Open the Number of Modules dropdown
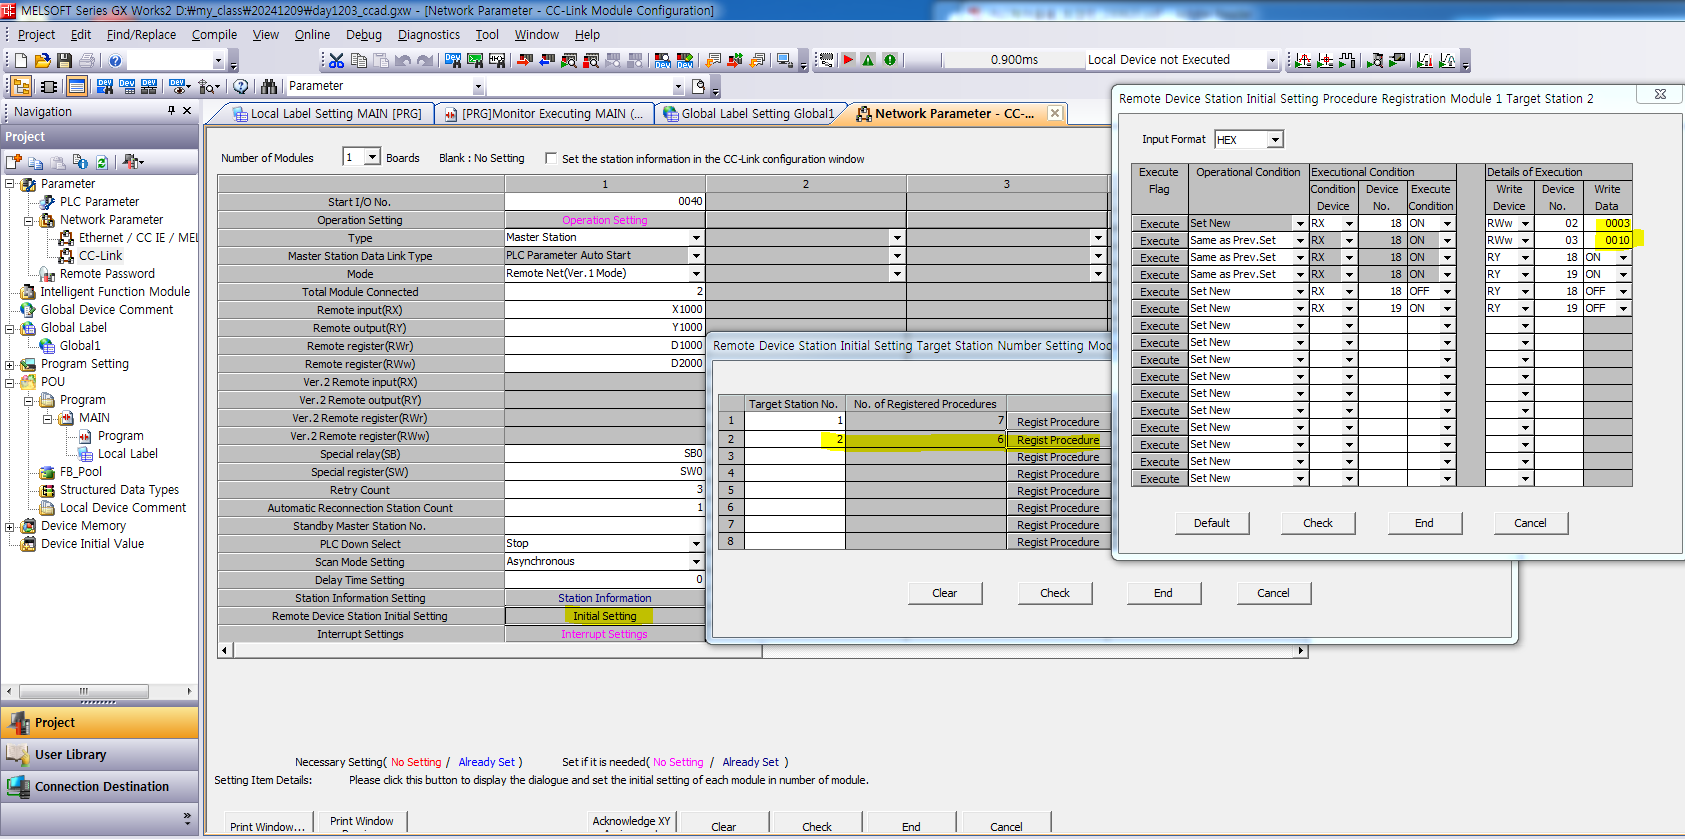Image resolution: width=1685 pixels, height=839 pixels. click(372, 157)
